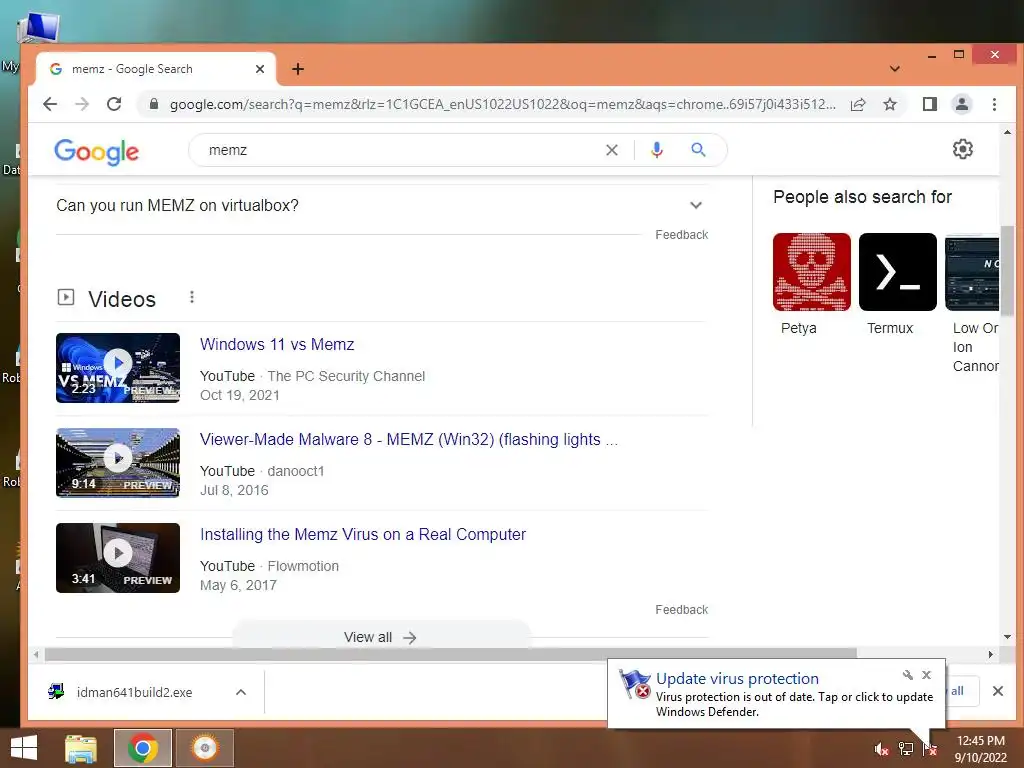
Task: Click the horizontal scrollbar thumb
Action: click(451, 654)
